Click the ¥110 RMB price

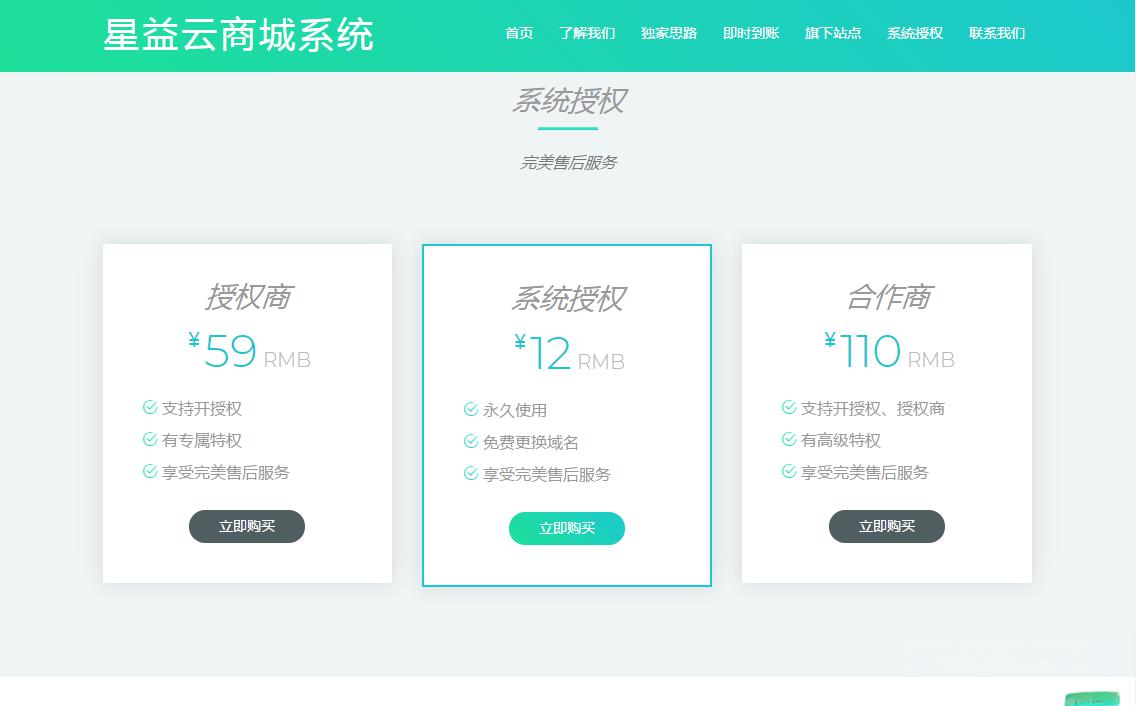point(889,352)
